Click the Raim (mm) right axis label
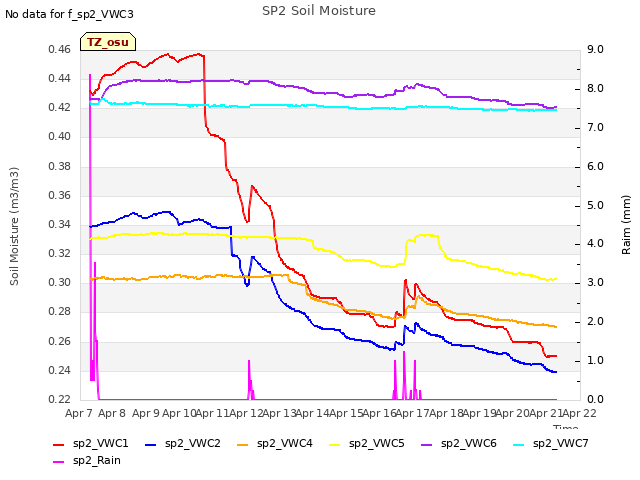The image size is (640, 480). [626, 225]
